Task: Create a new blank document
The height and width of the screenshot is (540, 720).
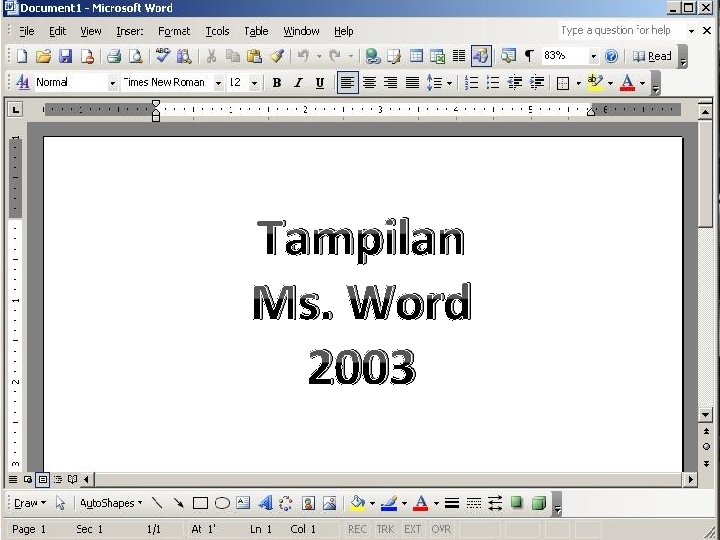Action: pyautogui.click(x=22, y=56)
